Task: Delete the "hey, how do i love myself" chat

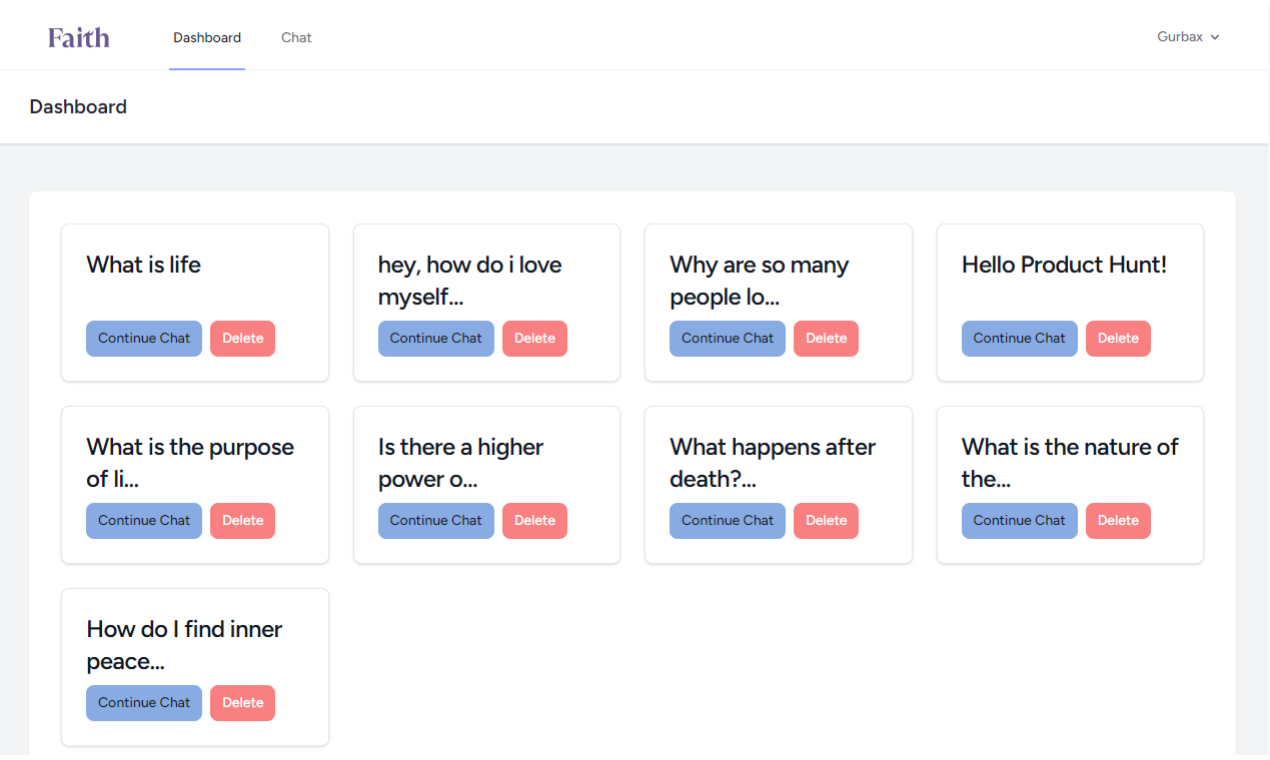Action: tap(534, 338)
